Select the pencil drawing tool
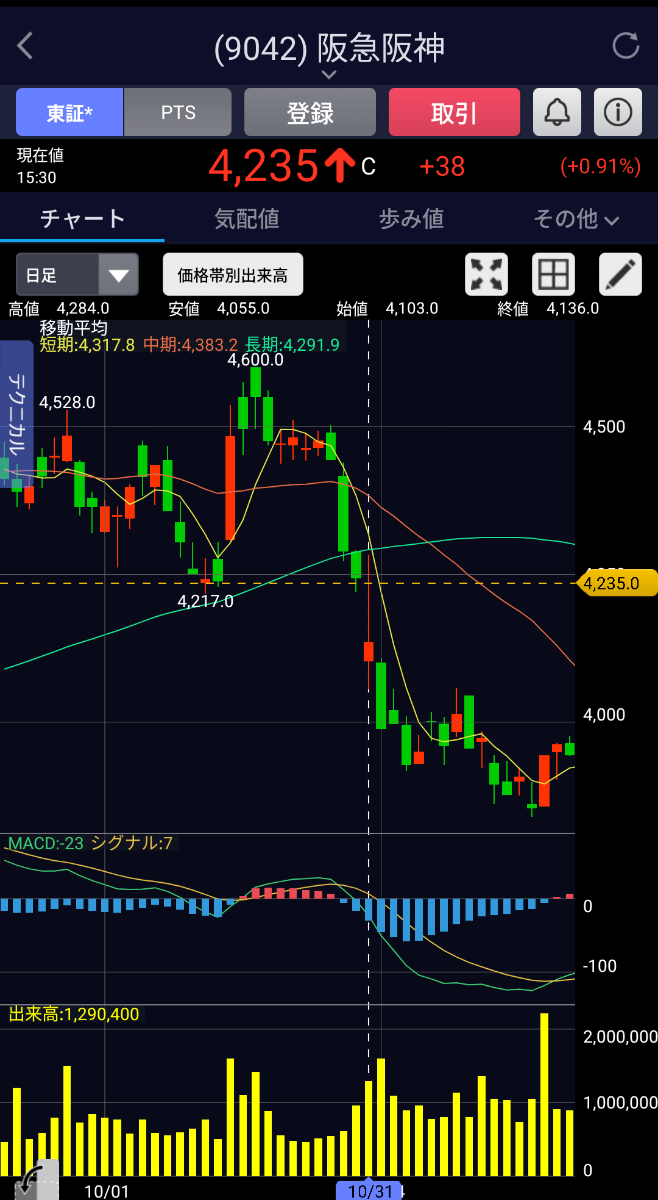Image resolution: width=658 pixels, height=1200 pixels. pyautogui.click(x=620, y=274)
